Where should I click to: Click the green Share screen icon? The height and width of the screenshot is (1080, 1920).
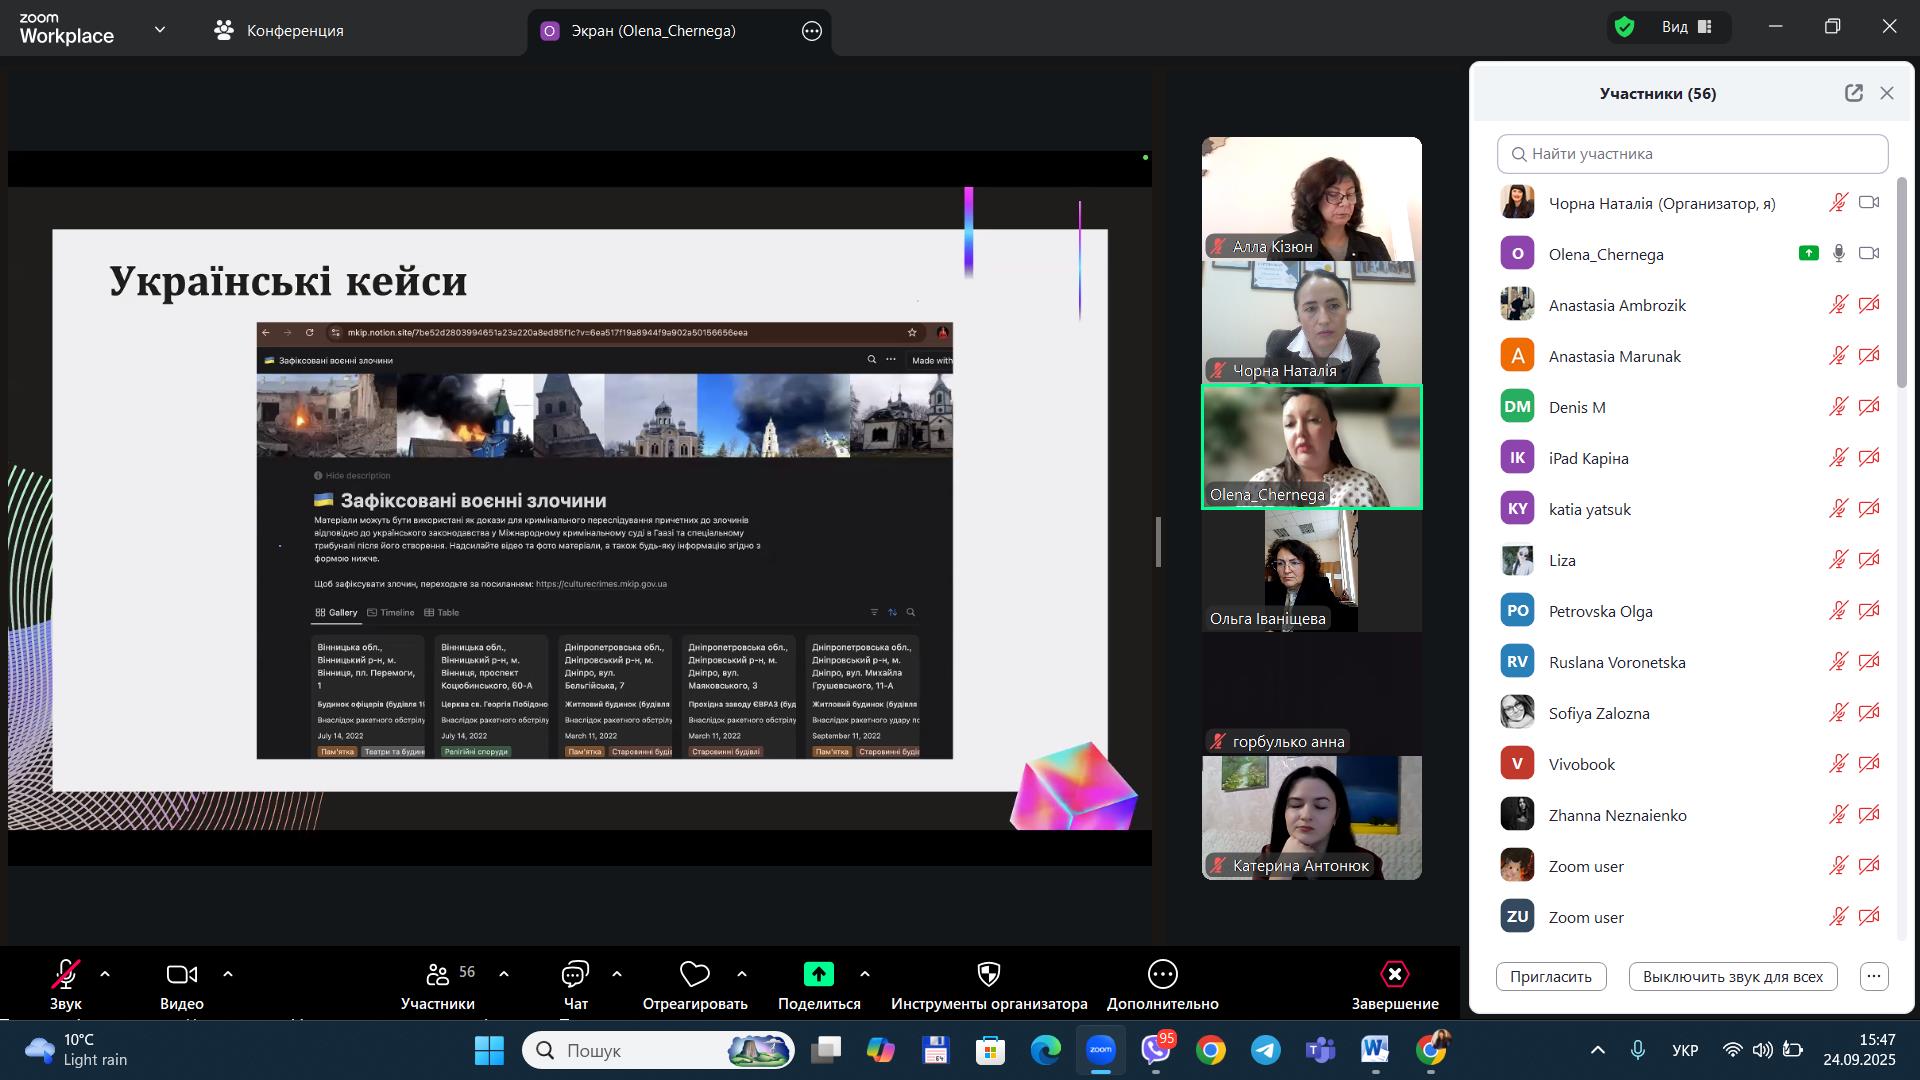(818, 974)
